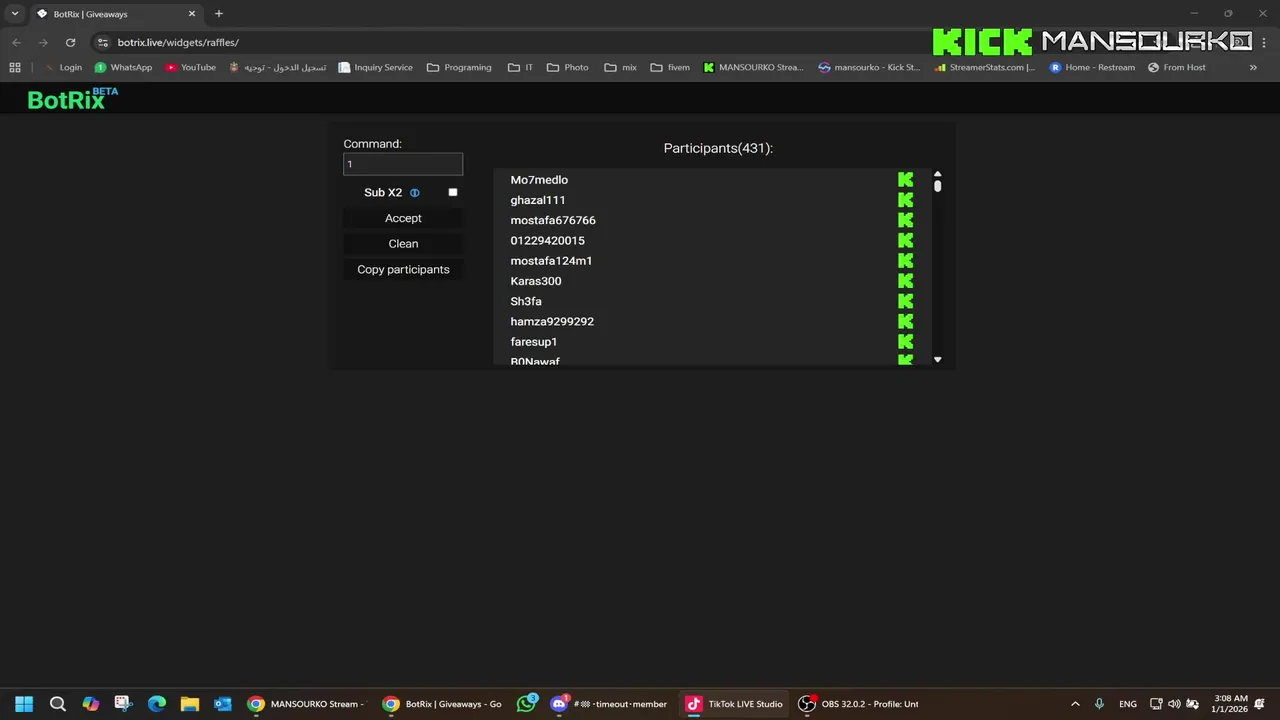The height and width of the screenshot is (720, 1280).
Task: Open the IT bookmarks folder
Action: 520,67
